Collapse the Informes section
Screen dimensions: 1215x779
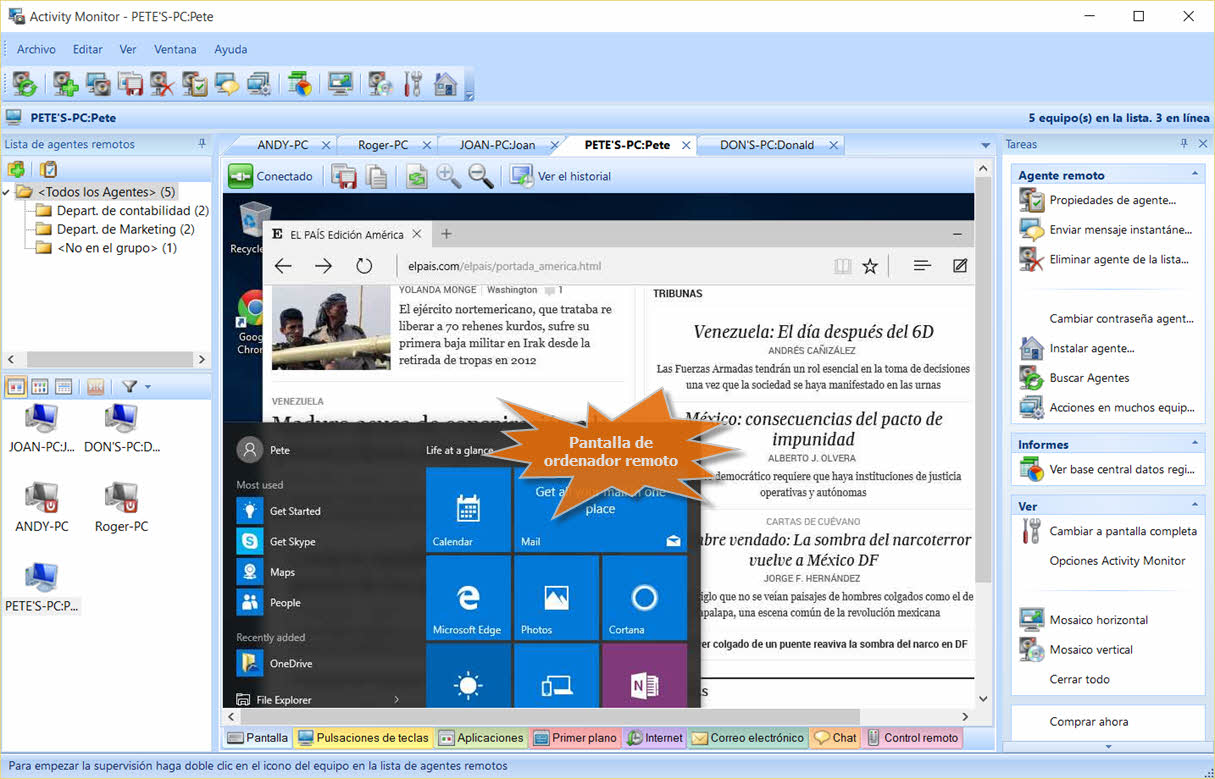1194,444
